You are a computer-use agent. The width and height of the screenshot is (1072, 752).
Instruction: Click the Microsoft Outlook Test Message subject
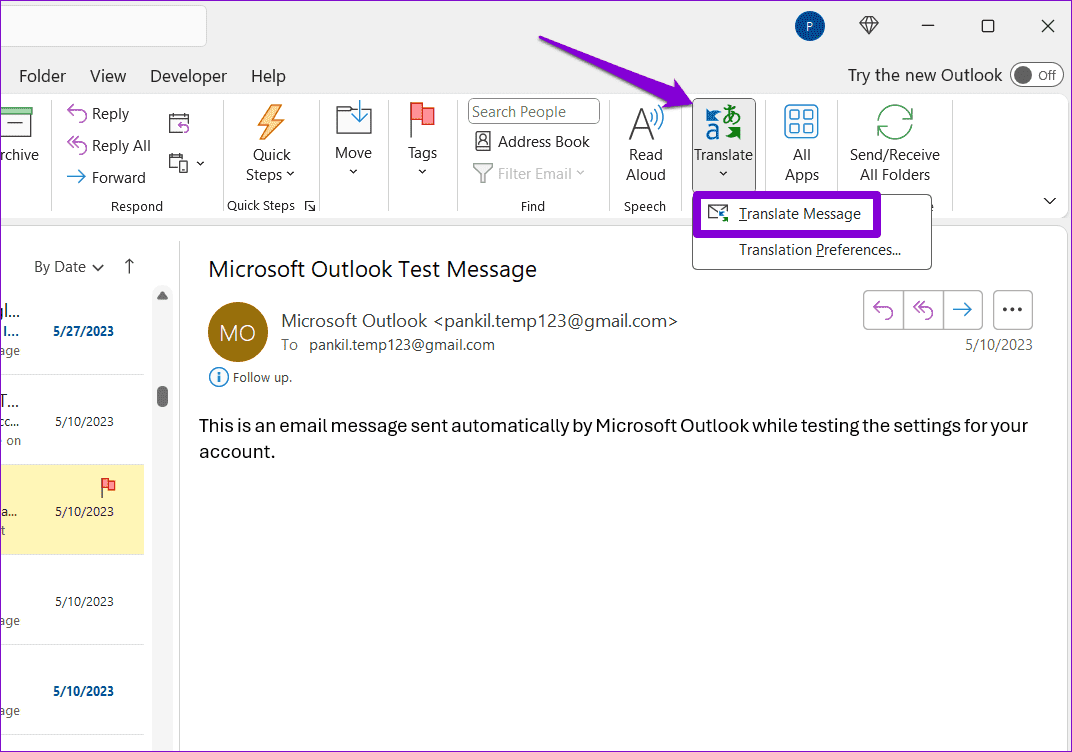pyautogui.click(x=373, y=269)
